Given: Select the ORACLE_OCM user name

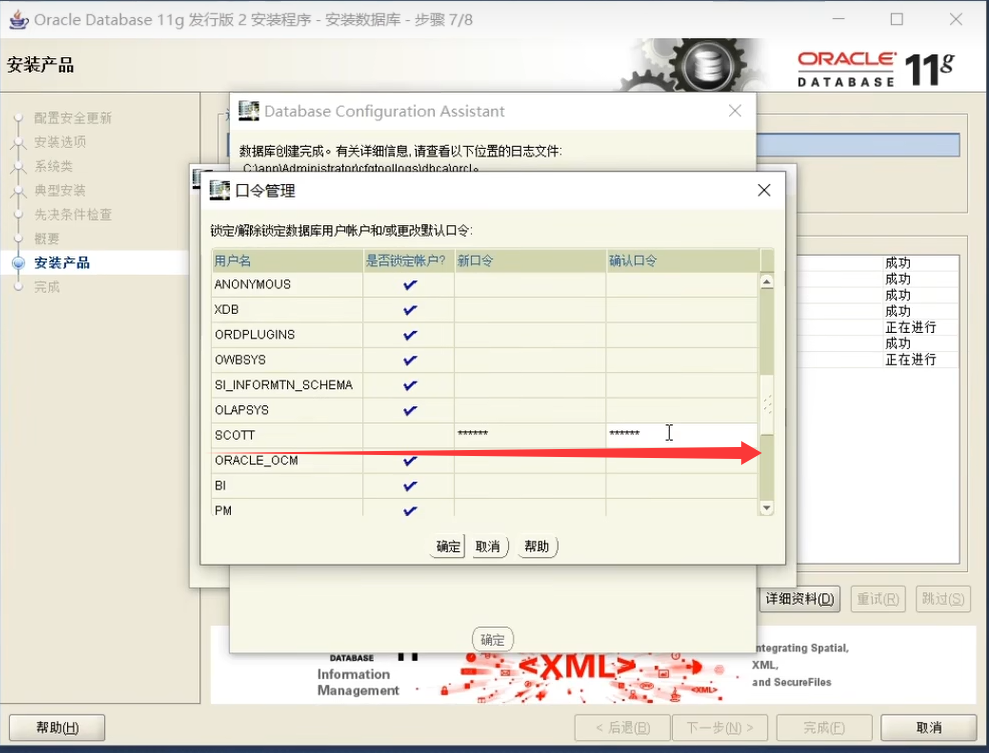Looking at the screenshot, I should (x=256, y=461).
